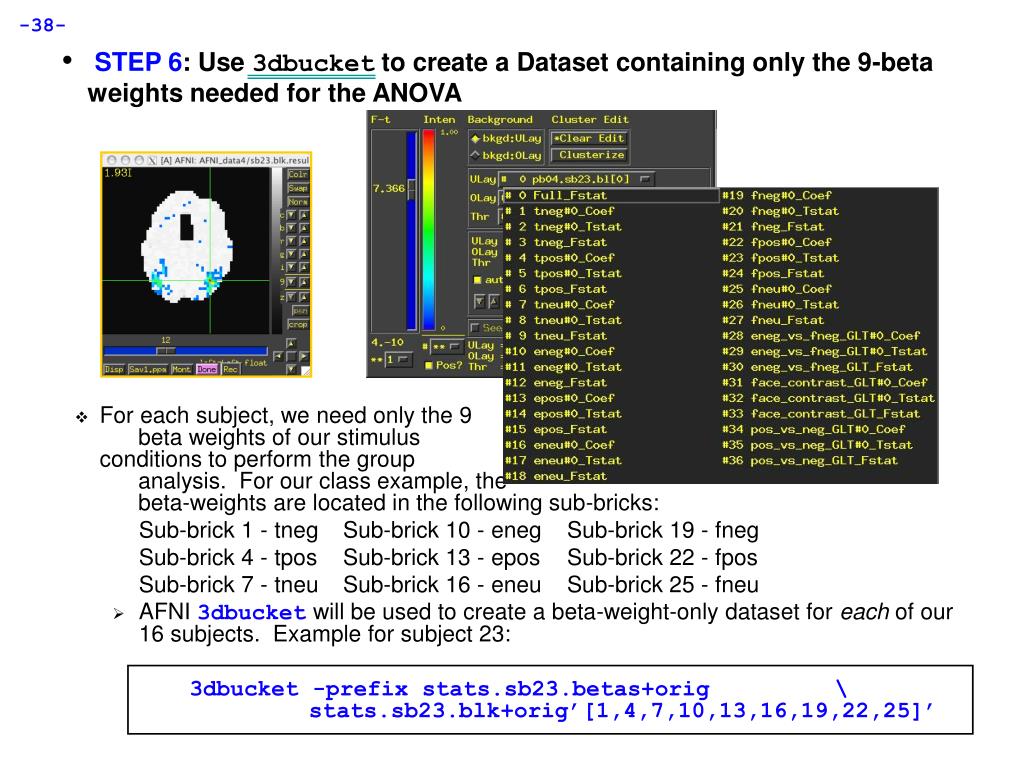Click the rotate 'r' up arrow

pos(304,241)
